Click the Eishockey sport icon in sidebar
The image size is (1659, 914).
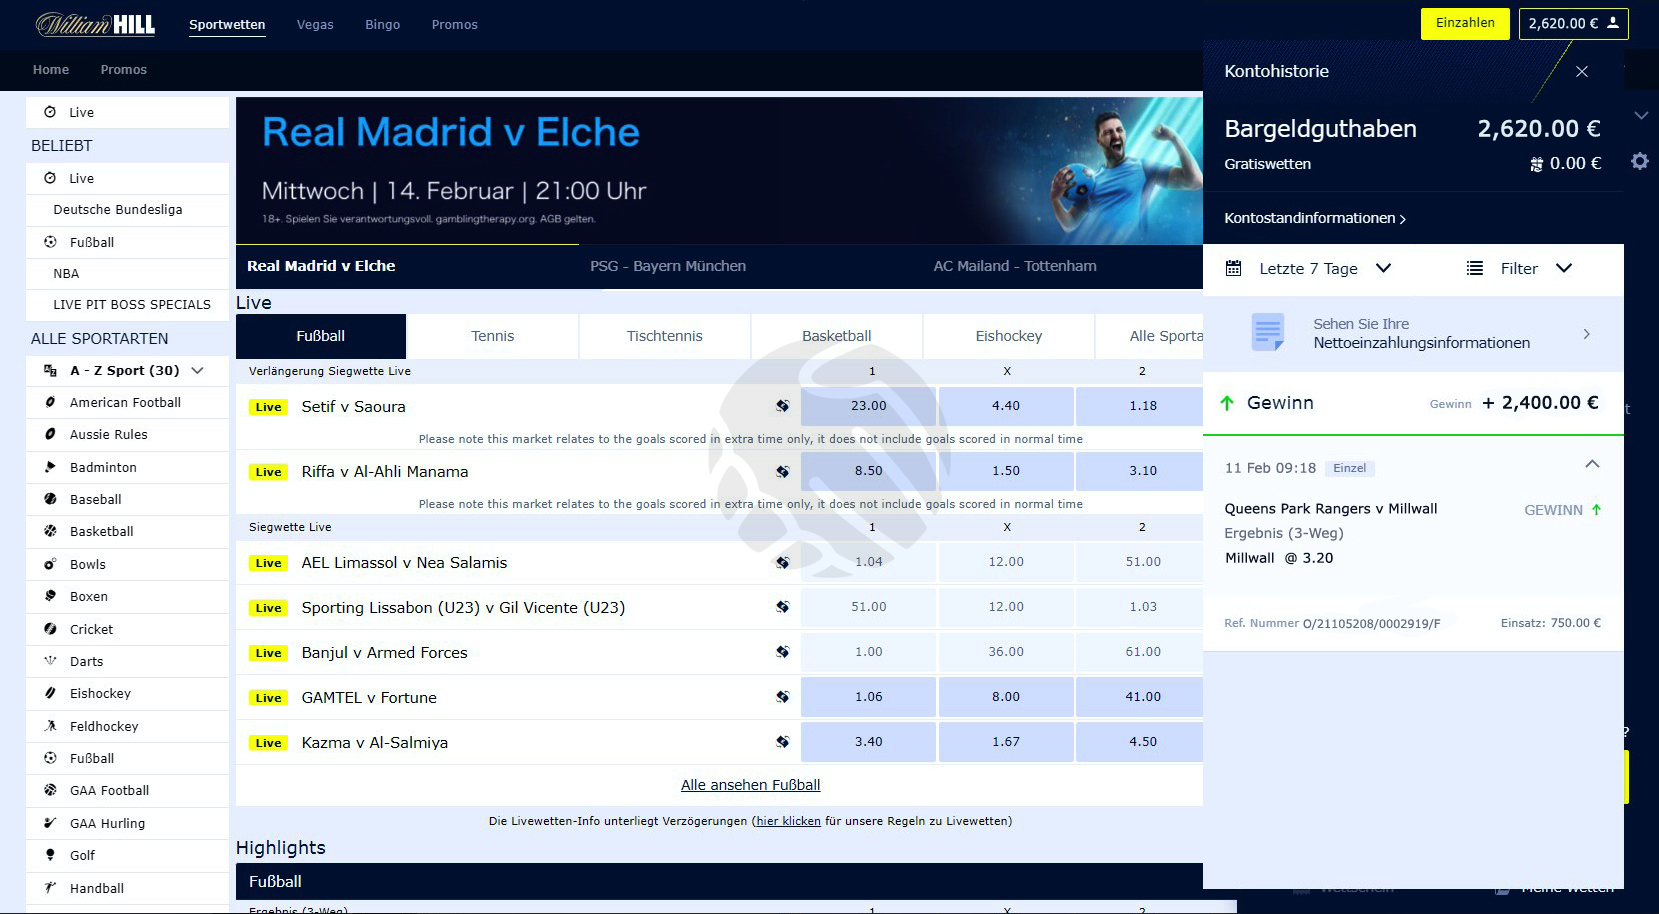50,693
